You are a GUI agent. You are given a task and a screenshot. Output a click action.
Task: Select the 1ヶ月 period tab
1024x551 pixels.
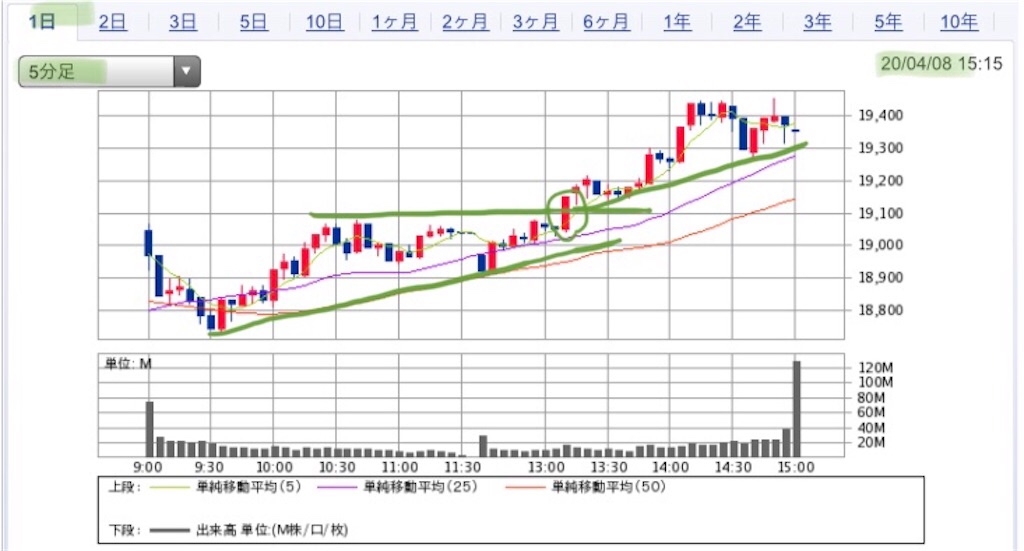(394, 22)
